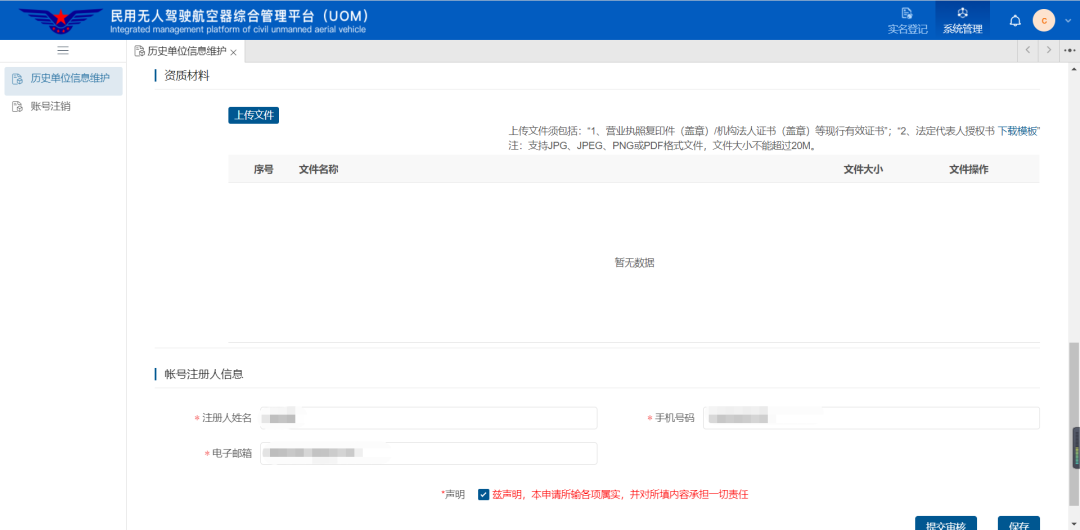Click the 电子邮箱 input field

click(x=428, y=454)
